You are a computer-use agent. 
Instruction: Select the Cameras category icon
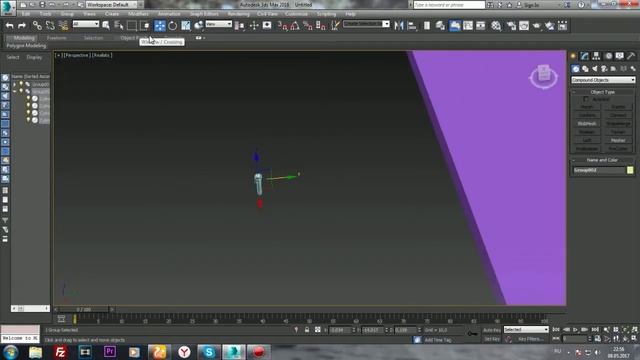click(604, 69)
